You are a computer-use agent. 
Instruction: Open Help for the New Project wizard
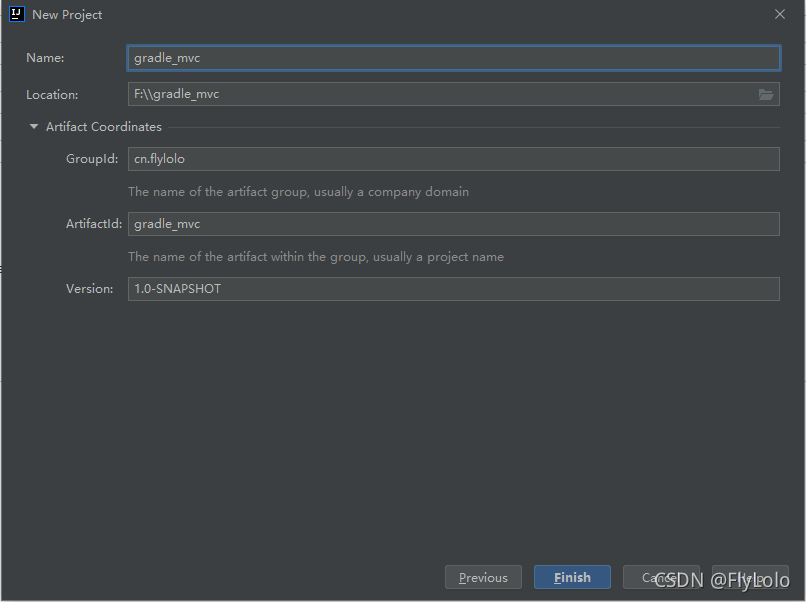750,577
